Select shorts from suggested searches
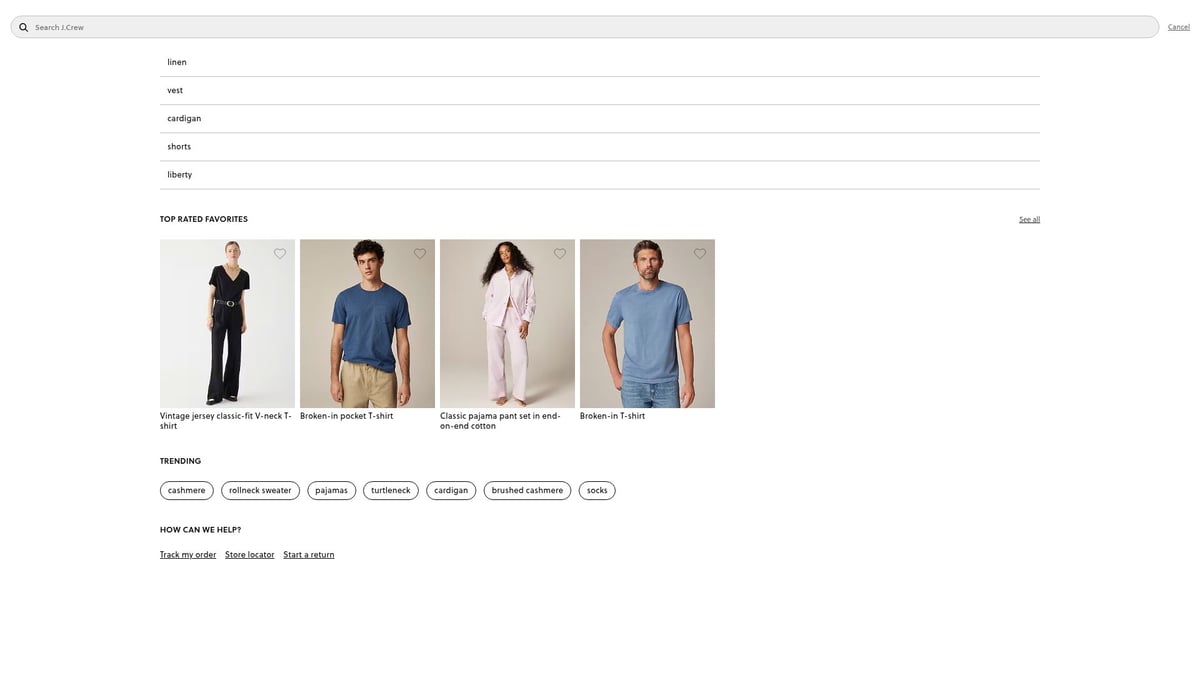Image resolution: width=1200 pixels, height=675 pixels. 179,146
